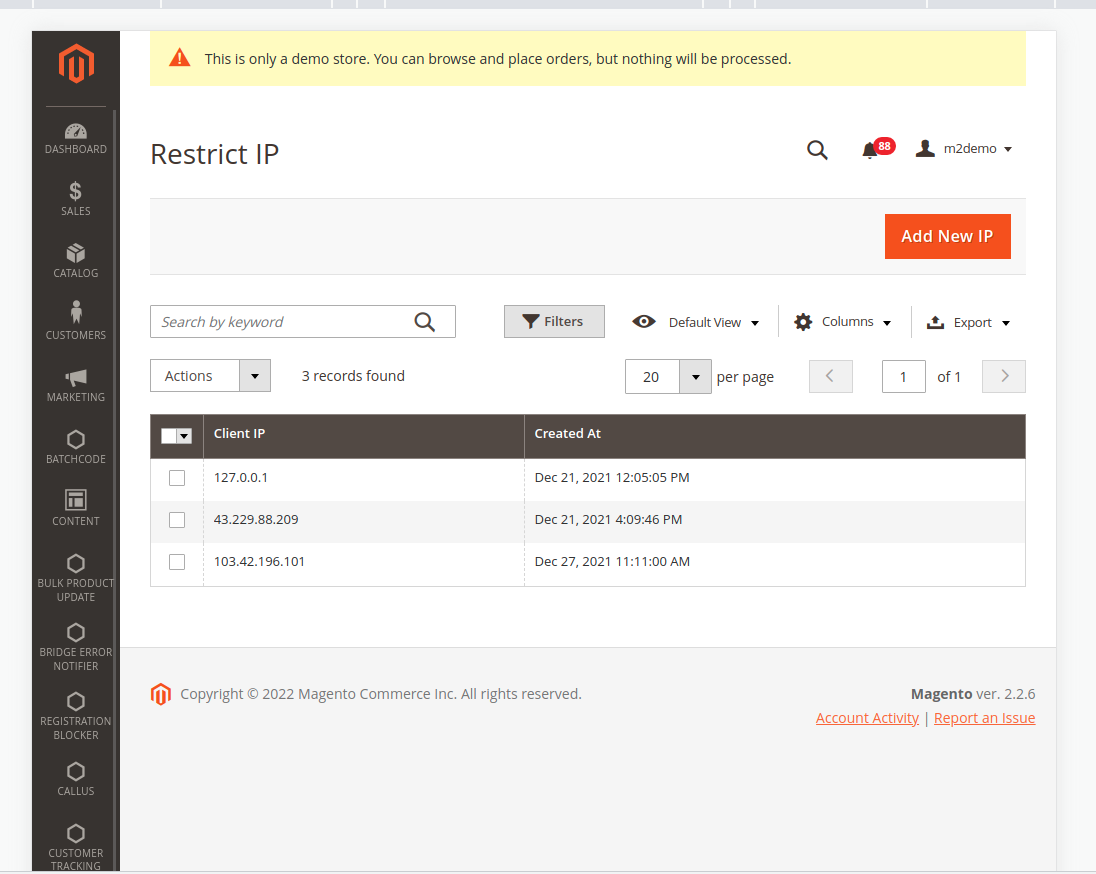Screen dimensions: 1096x874
Task: Click the notifications bell icon
Action: [870, 150]
